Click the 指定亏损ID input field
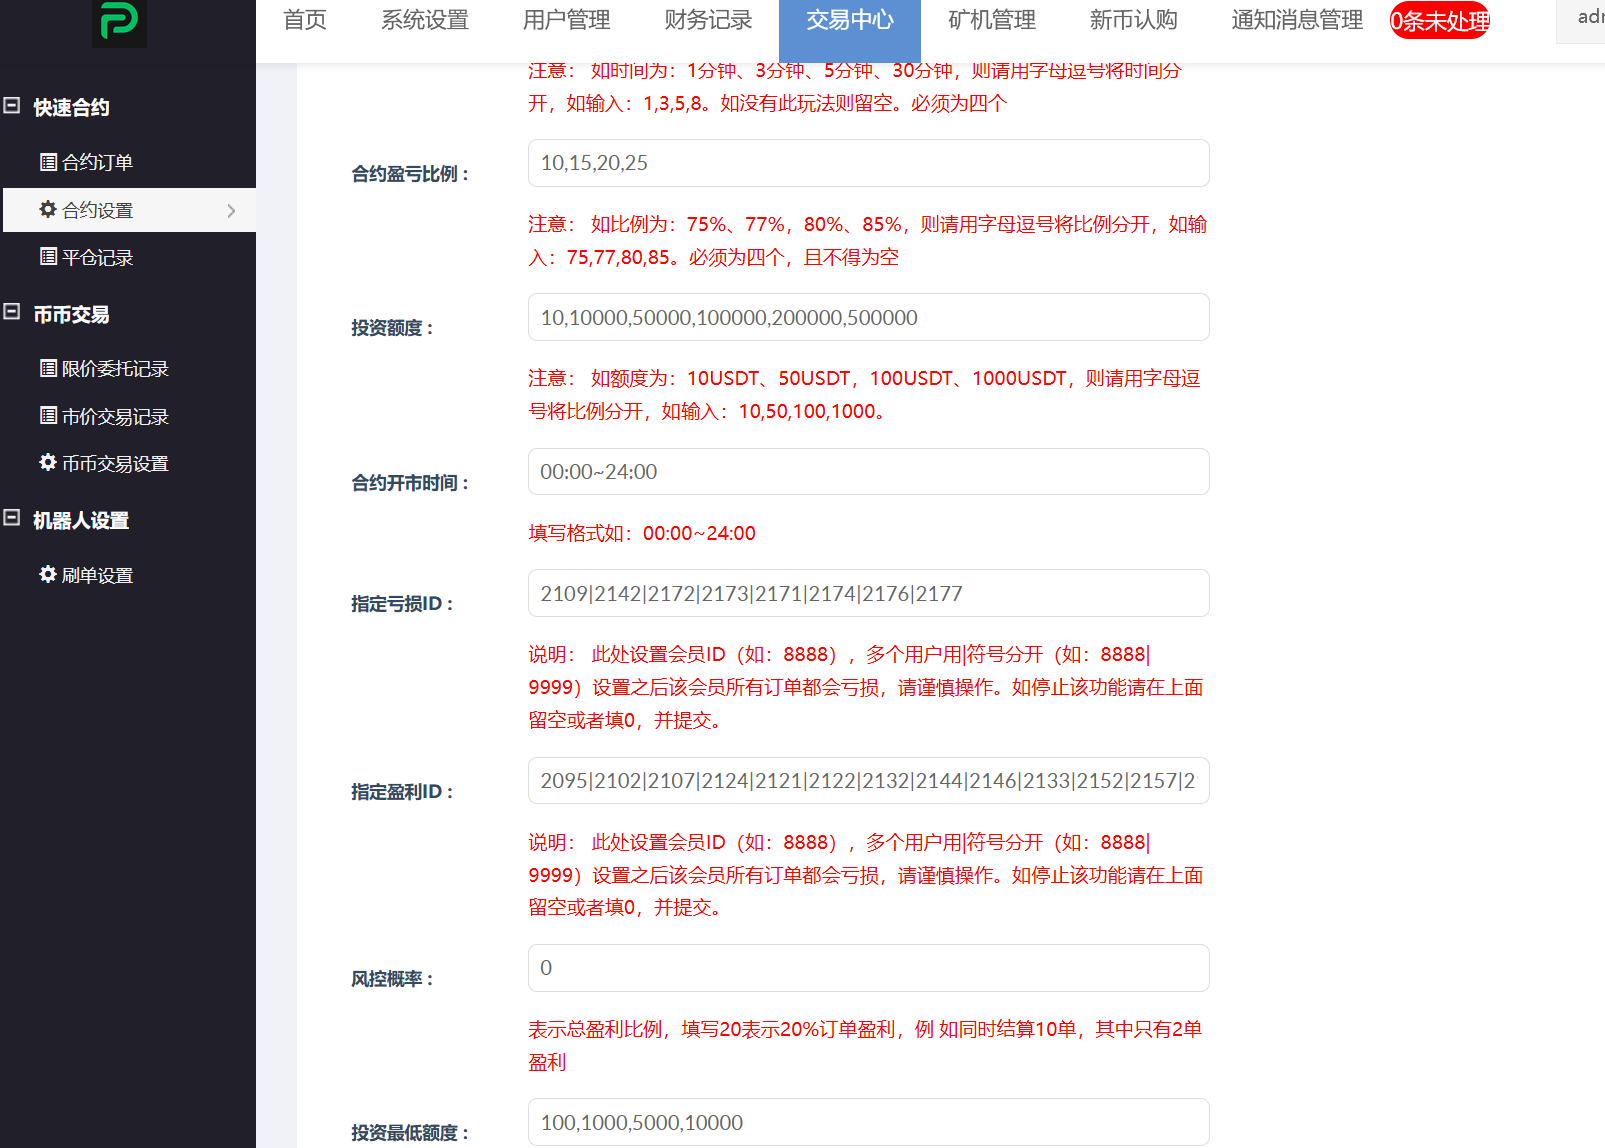1605x1148 pixels. click(868, 593)
